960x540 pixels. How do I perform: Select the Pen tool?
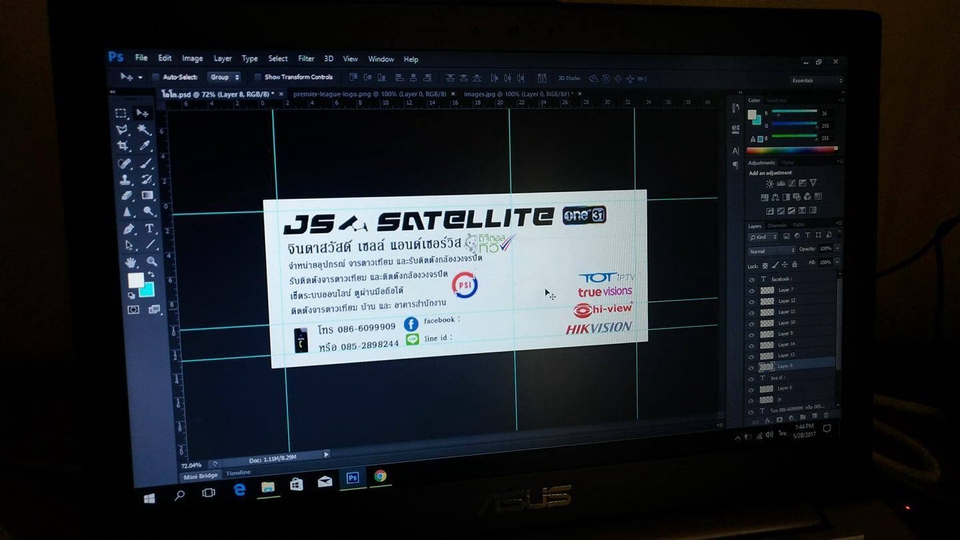click(x=128, y=230)
